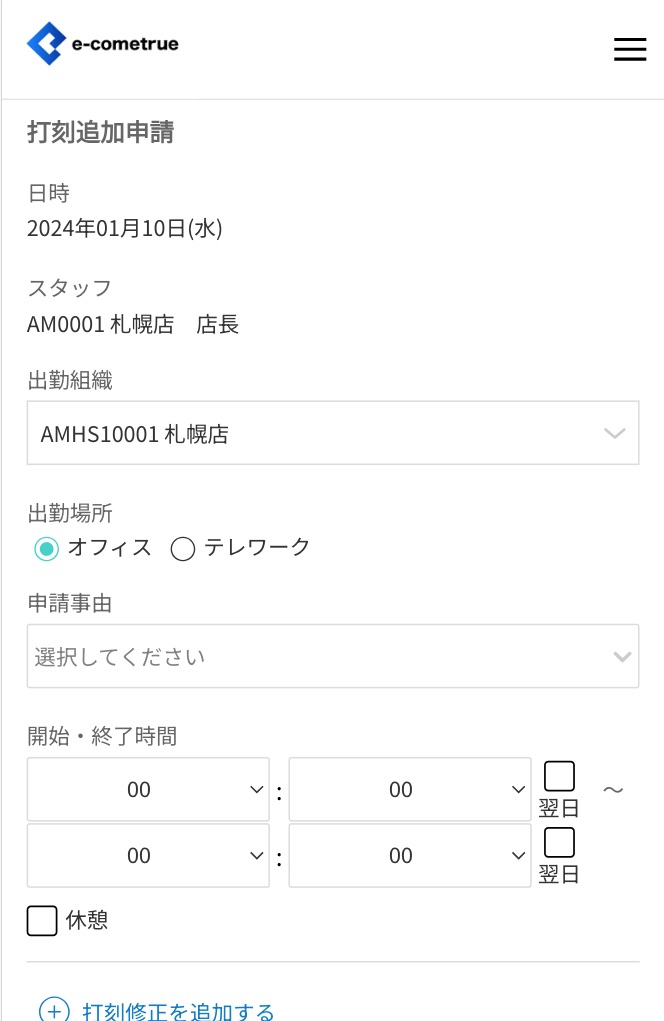Open the start time minute dropdown
Screen dimensions: 664x1021
click(410, 790)
